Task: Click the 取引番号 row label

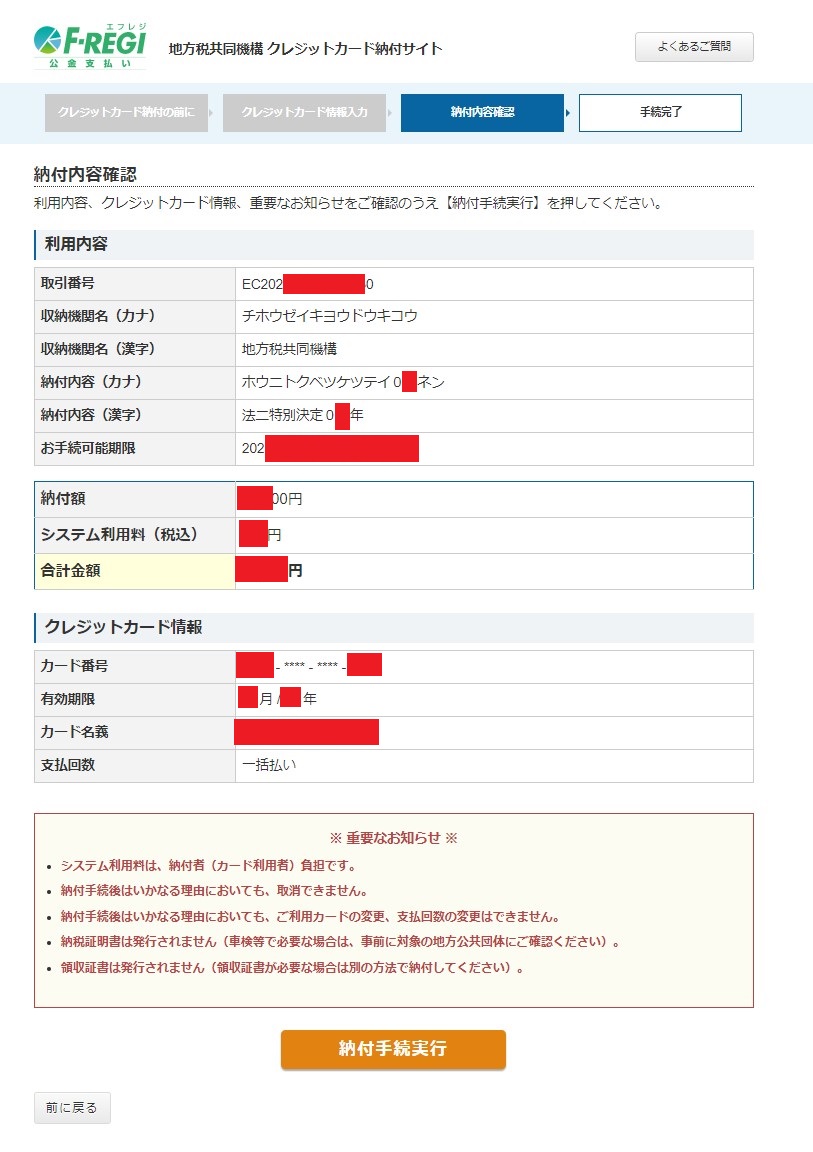Action: click(x=68, y=284)
